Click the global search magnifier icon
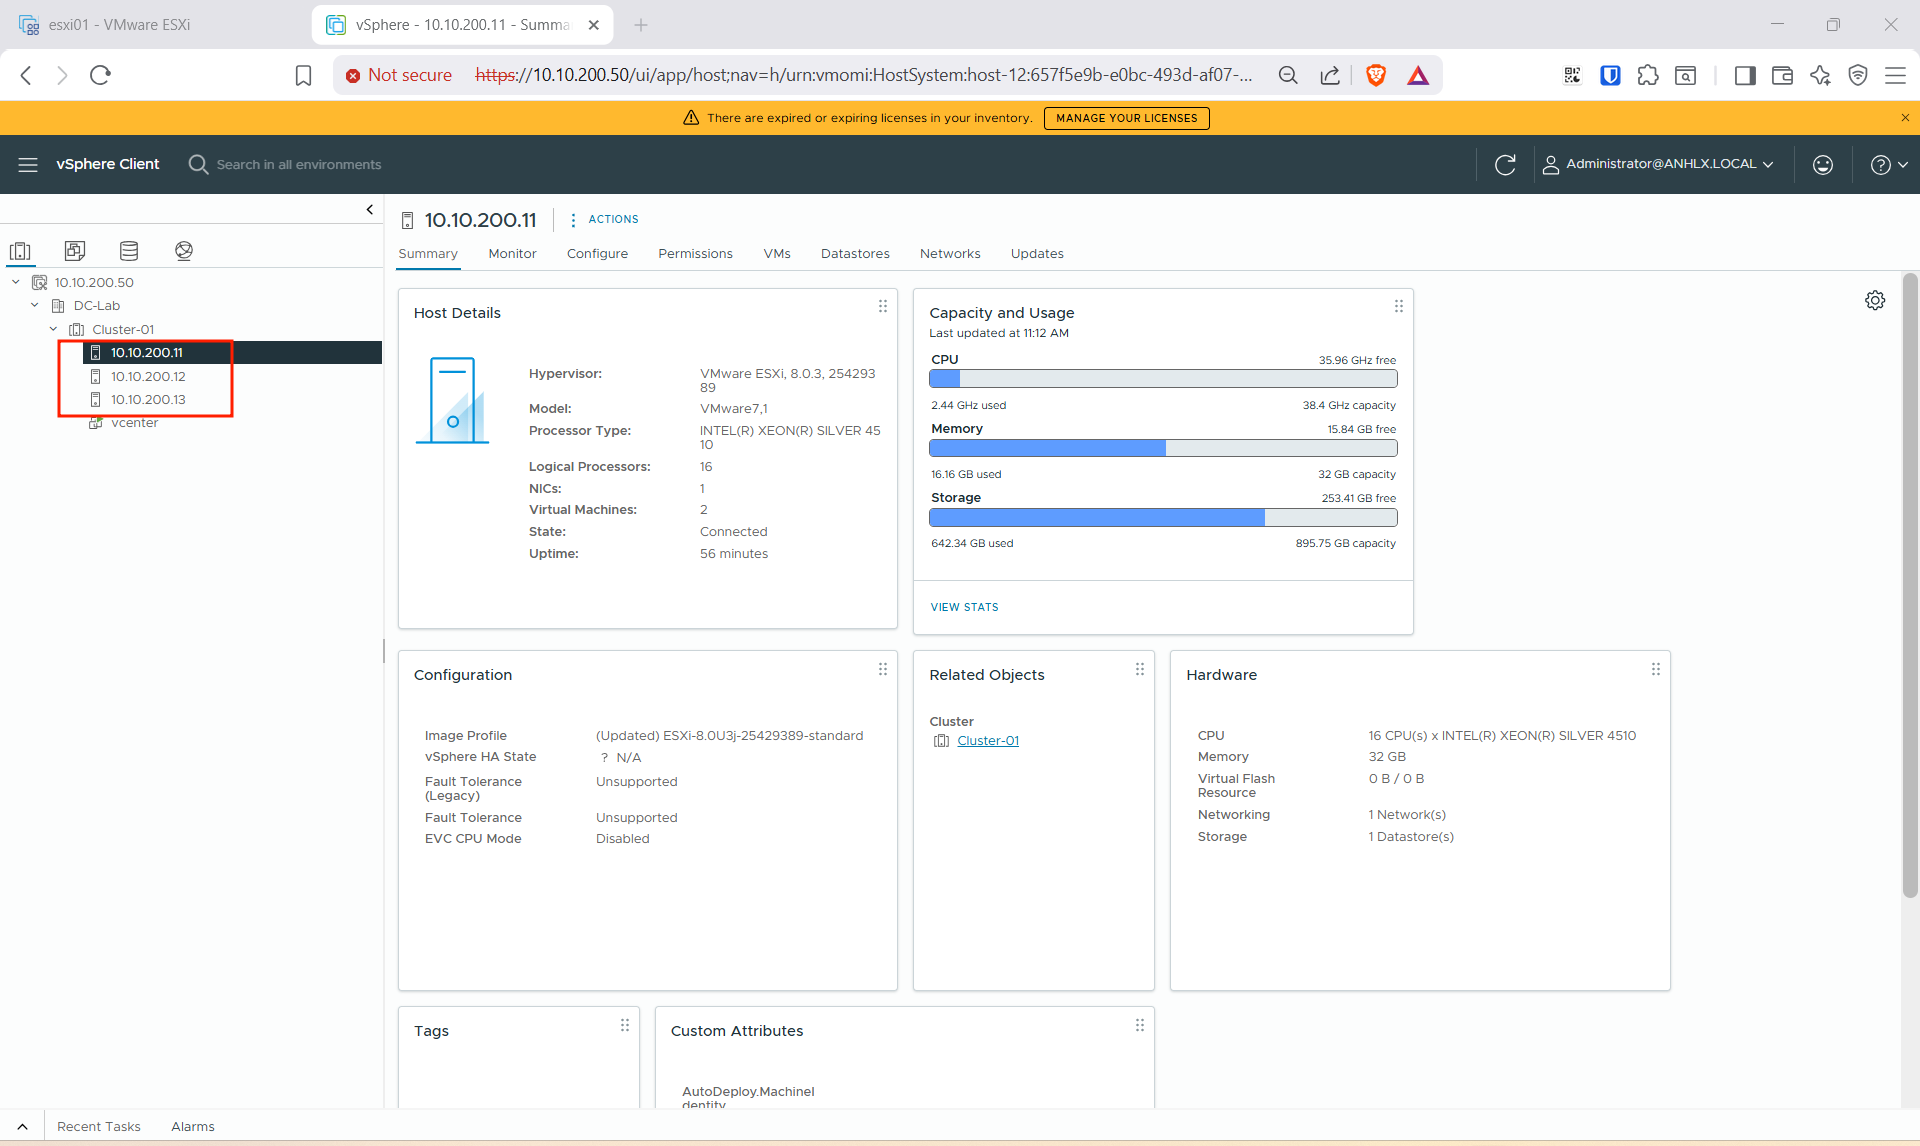Screen dimensions: 1920x1146 click(x=198, y=164)
